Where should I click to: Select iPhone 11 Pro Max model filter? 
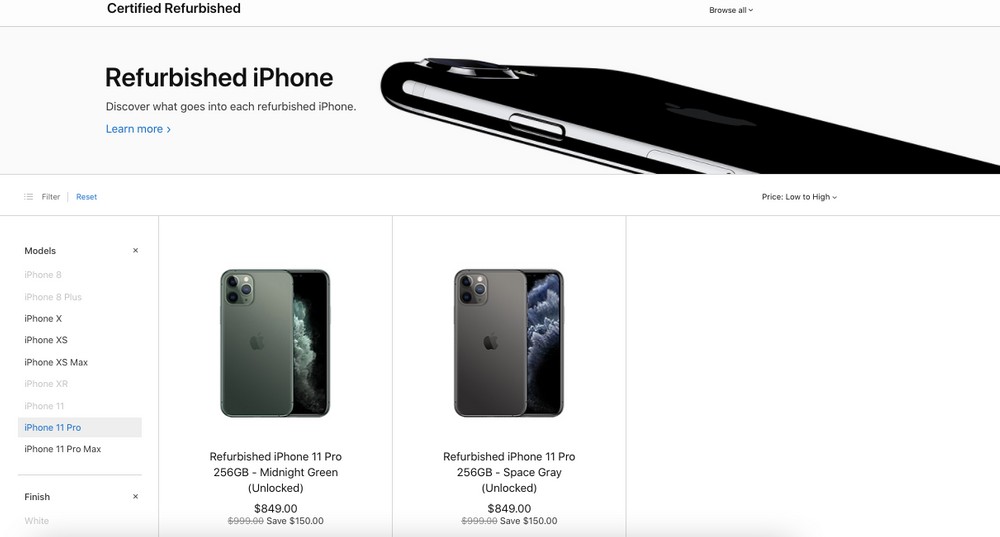(x=62, y=449)
